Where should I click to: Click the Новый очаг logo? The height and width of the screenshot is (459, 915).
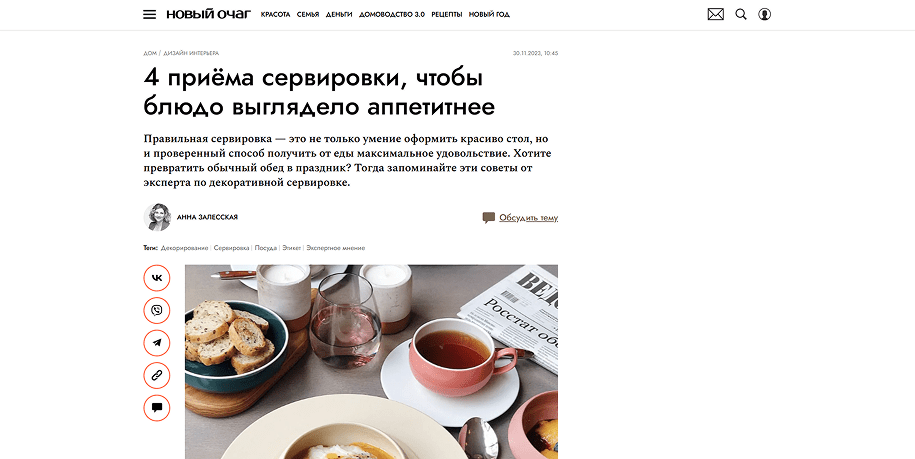tap(208, 15)
